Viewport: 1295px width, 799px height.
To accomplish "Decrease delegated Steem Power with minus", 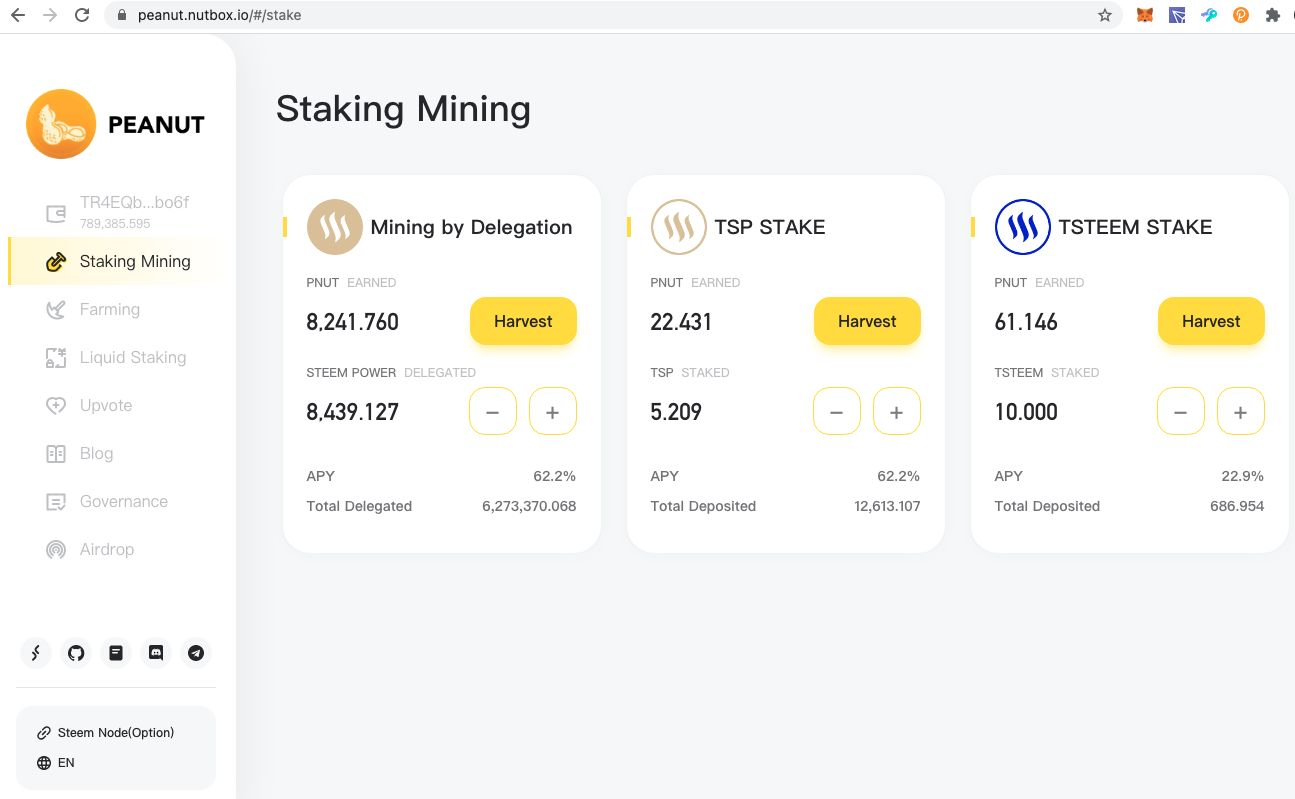I will pyautogui.click(x=493, y=411).
